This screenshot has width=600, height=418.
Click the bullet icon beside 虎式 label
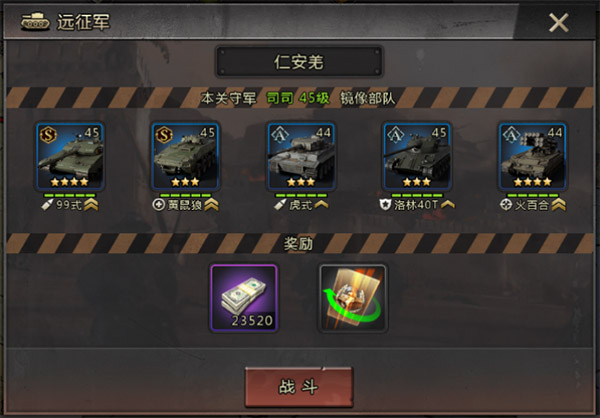280,205
